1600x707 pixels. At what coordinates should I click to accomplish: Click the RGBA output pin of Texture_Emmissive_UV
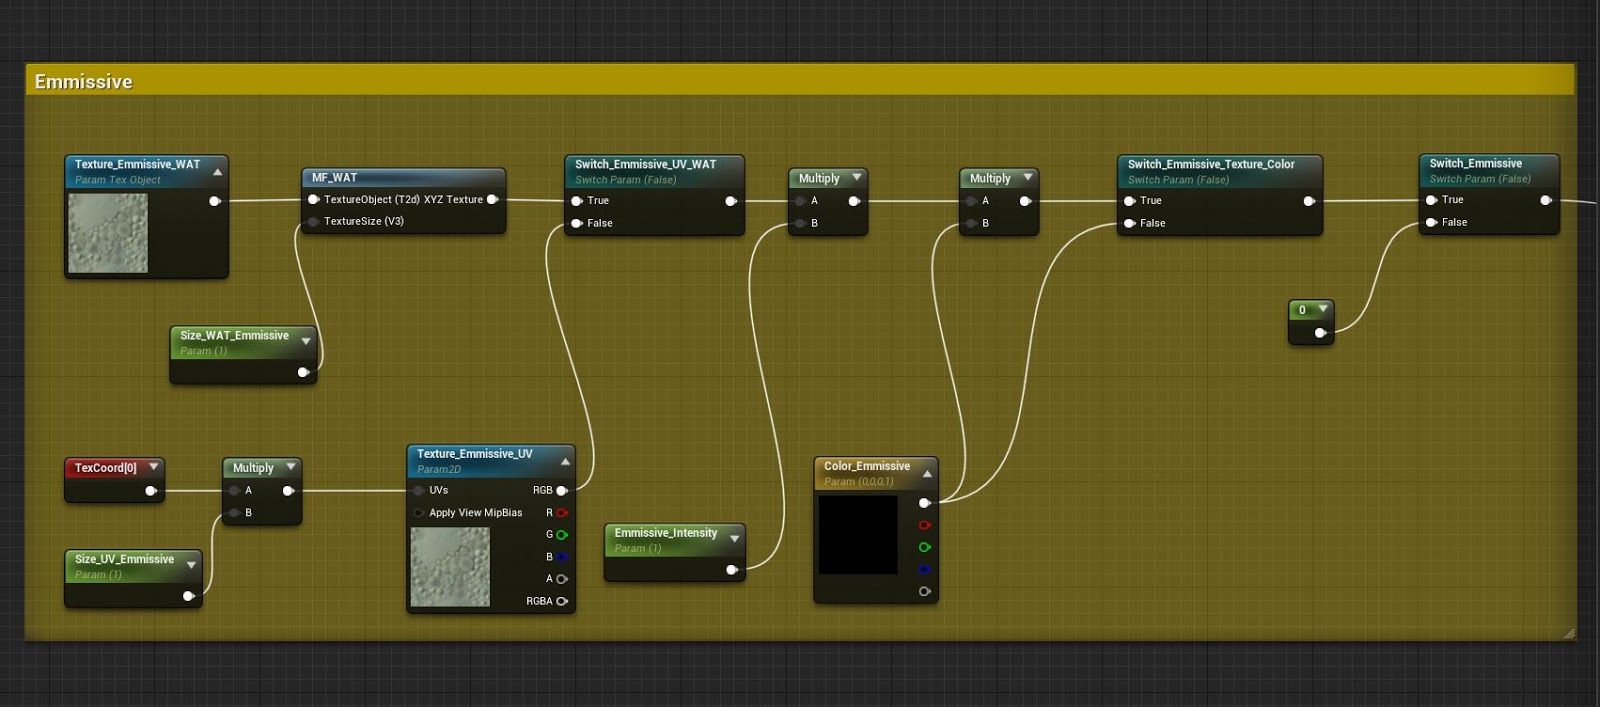click(562, 601)
